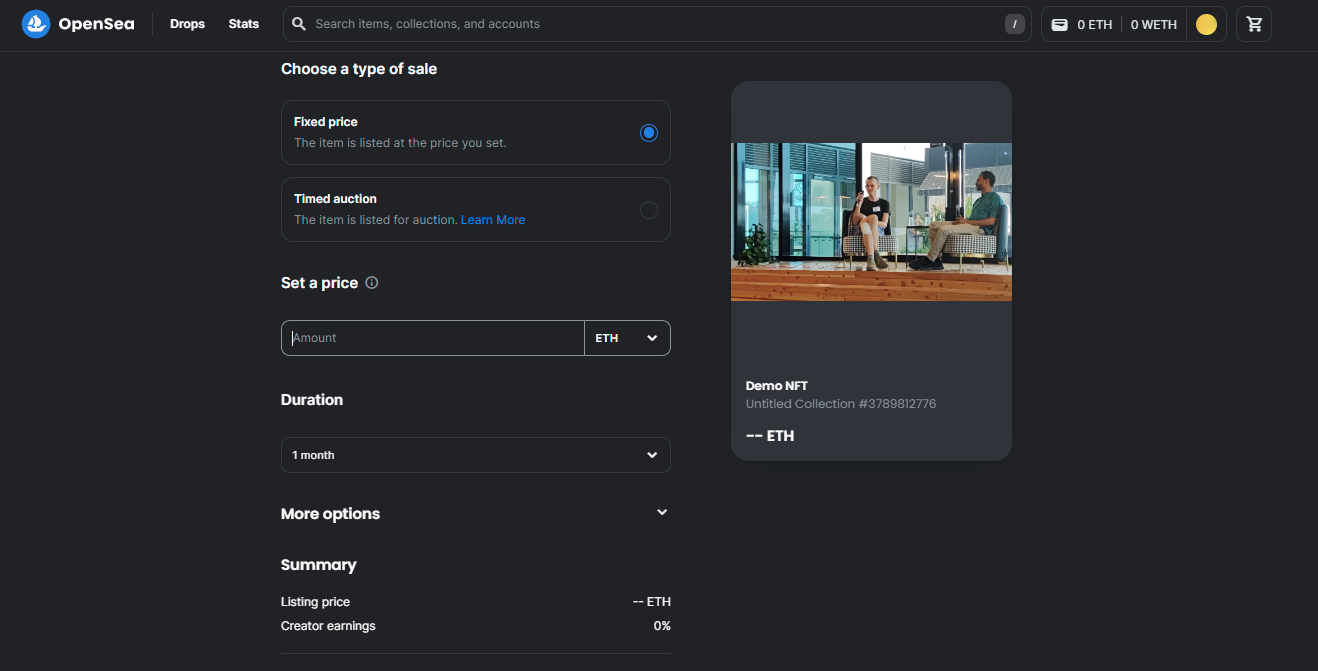Viewport: 1318px width, 671px height.
Task: Click the search magnifier icon
Action: 299,24
